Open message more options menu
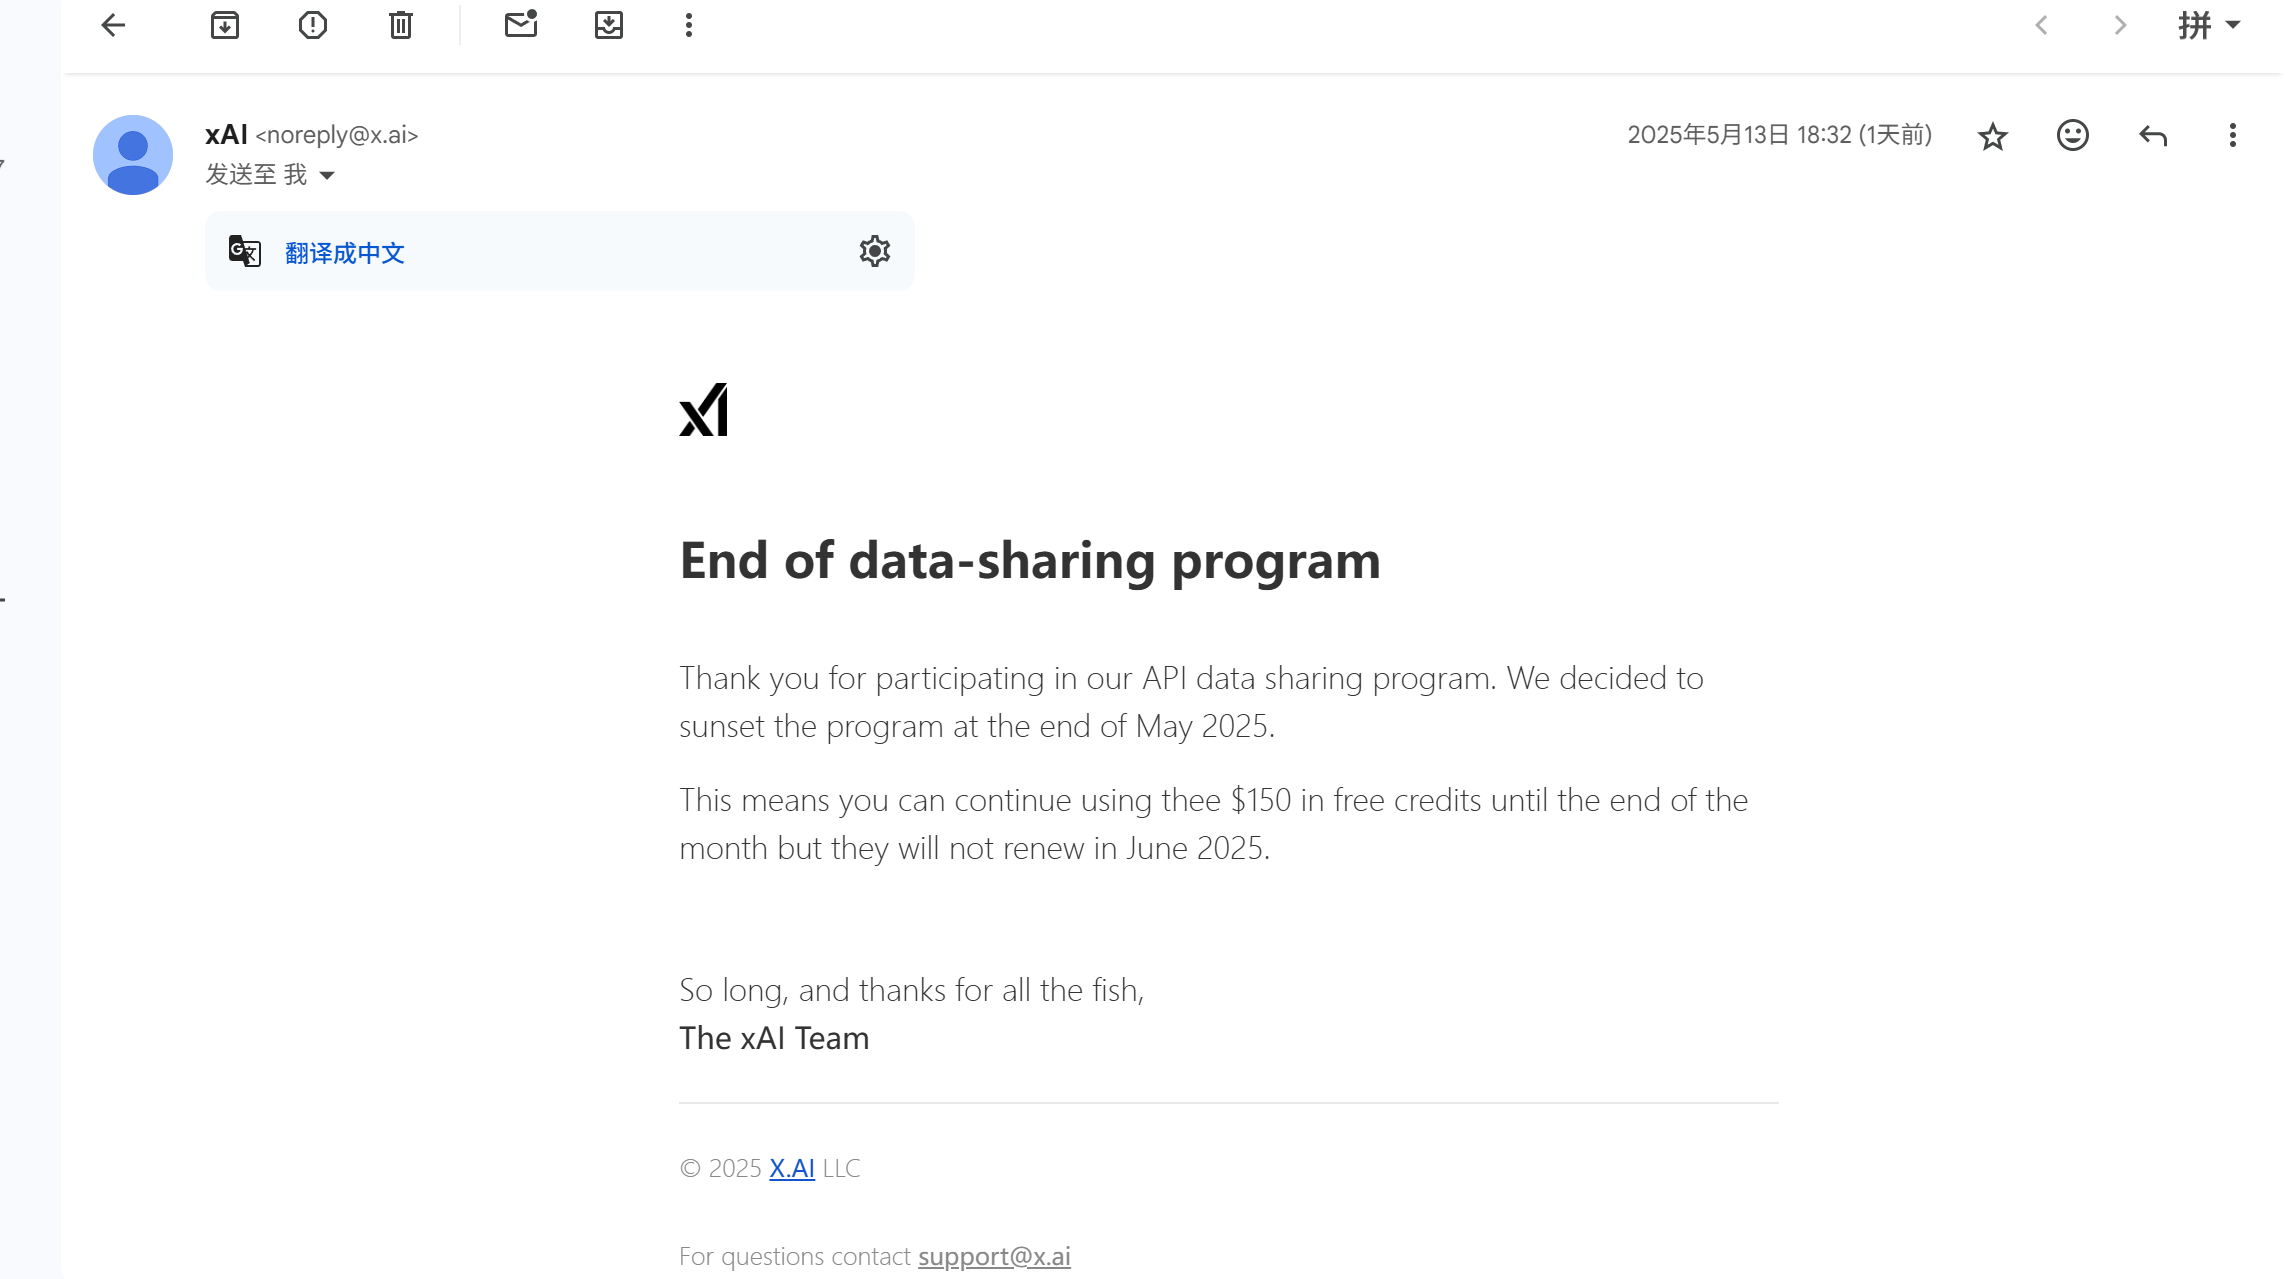This screenshot has width=2295, height=1279. pyautogui.click(x=2233, y=135)
